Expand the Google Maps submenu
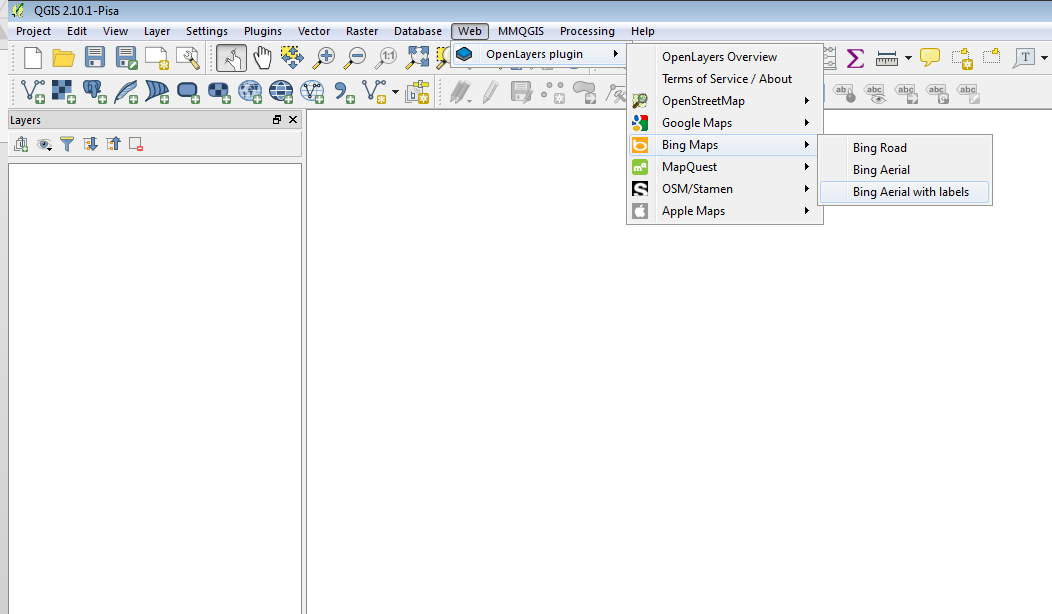The image size is (1052, 614). pyautogui.click(x=725, y=123)
